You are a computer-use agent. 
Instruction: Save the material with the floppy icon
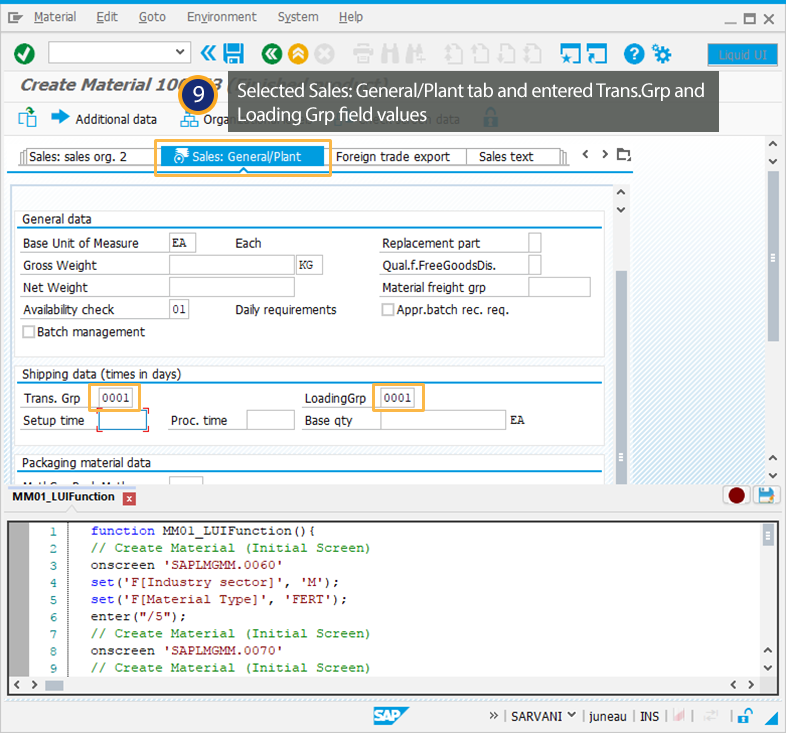coord(234,53)
